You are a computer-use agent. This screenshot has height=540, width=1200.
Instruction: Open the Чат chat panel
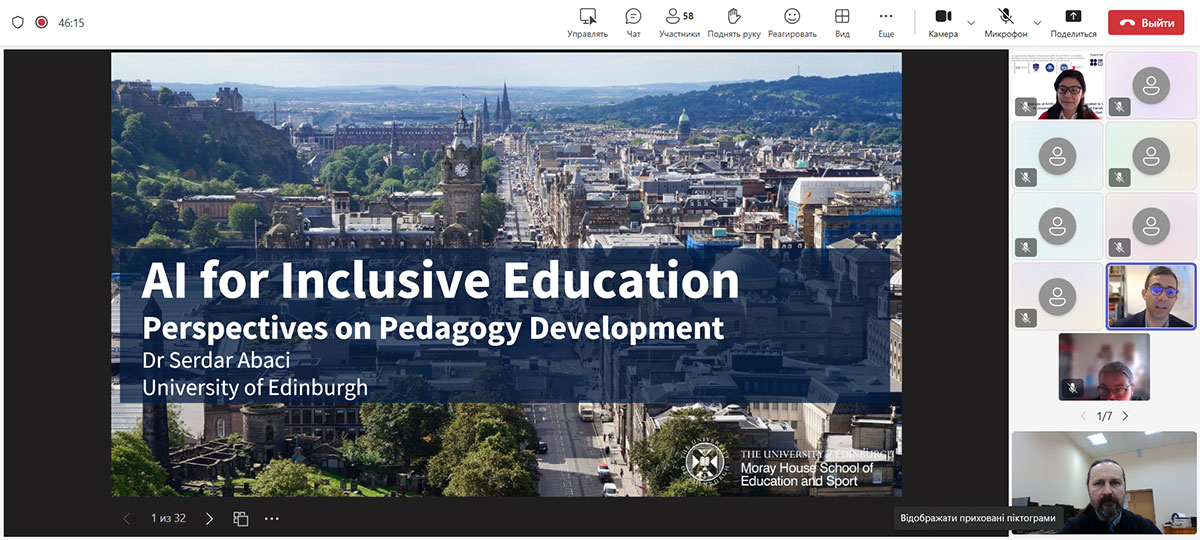pos(633,22)
